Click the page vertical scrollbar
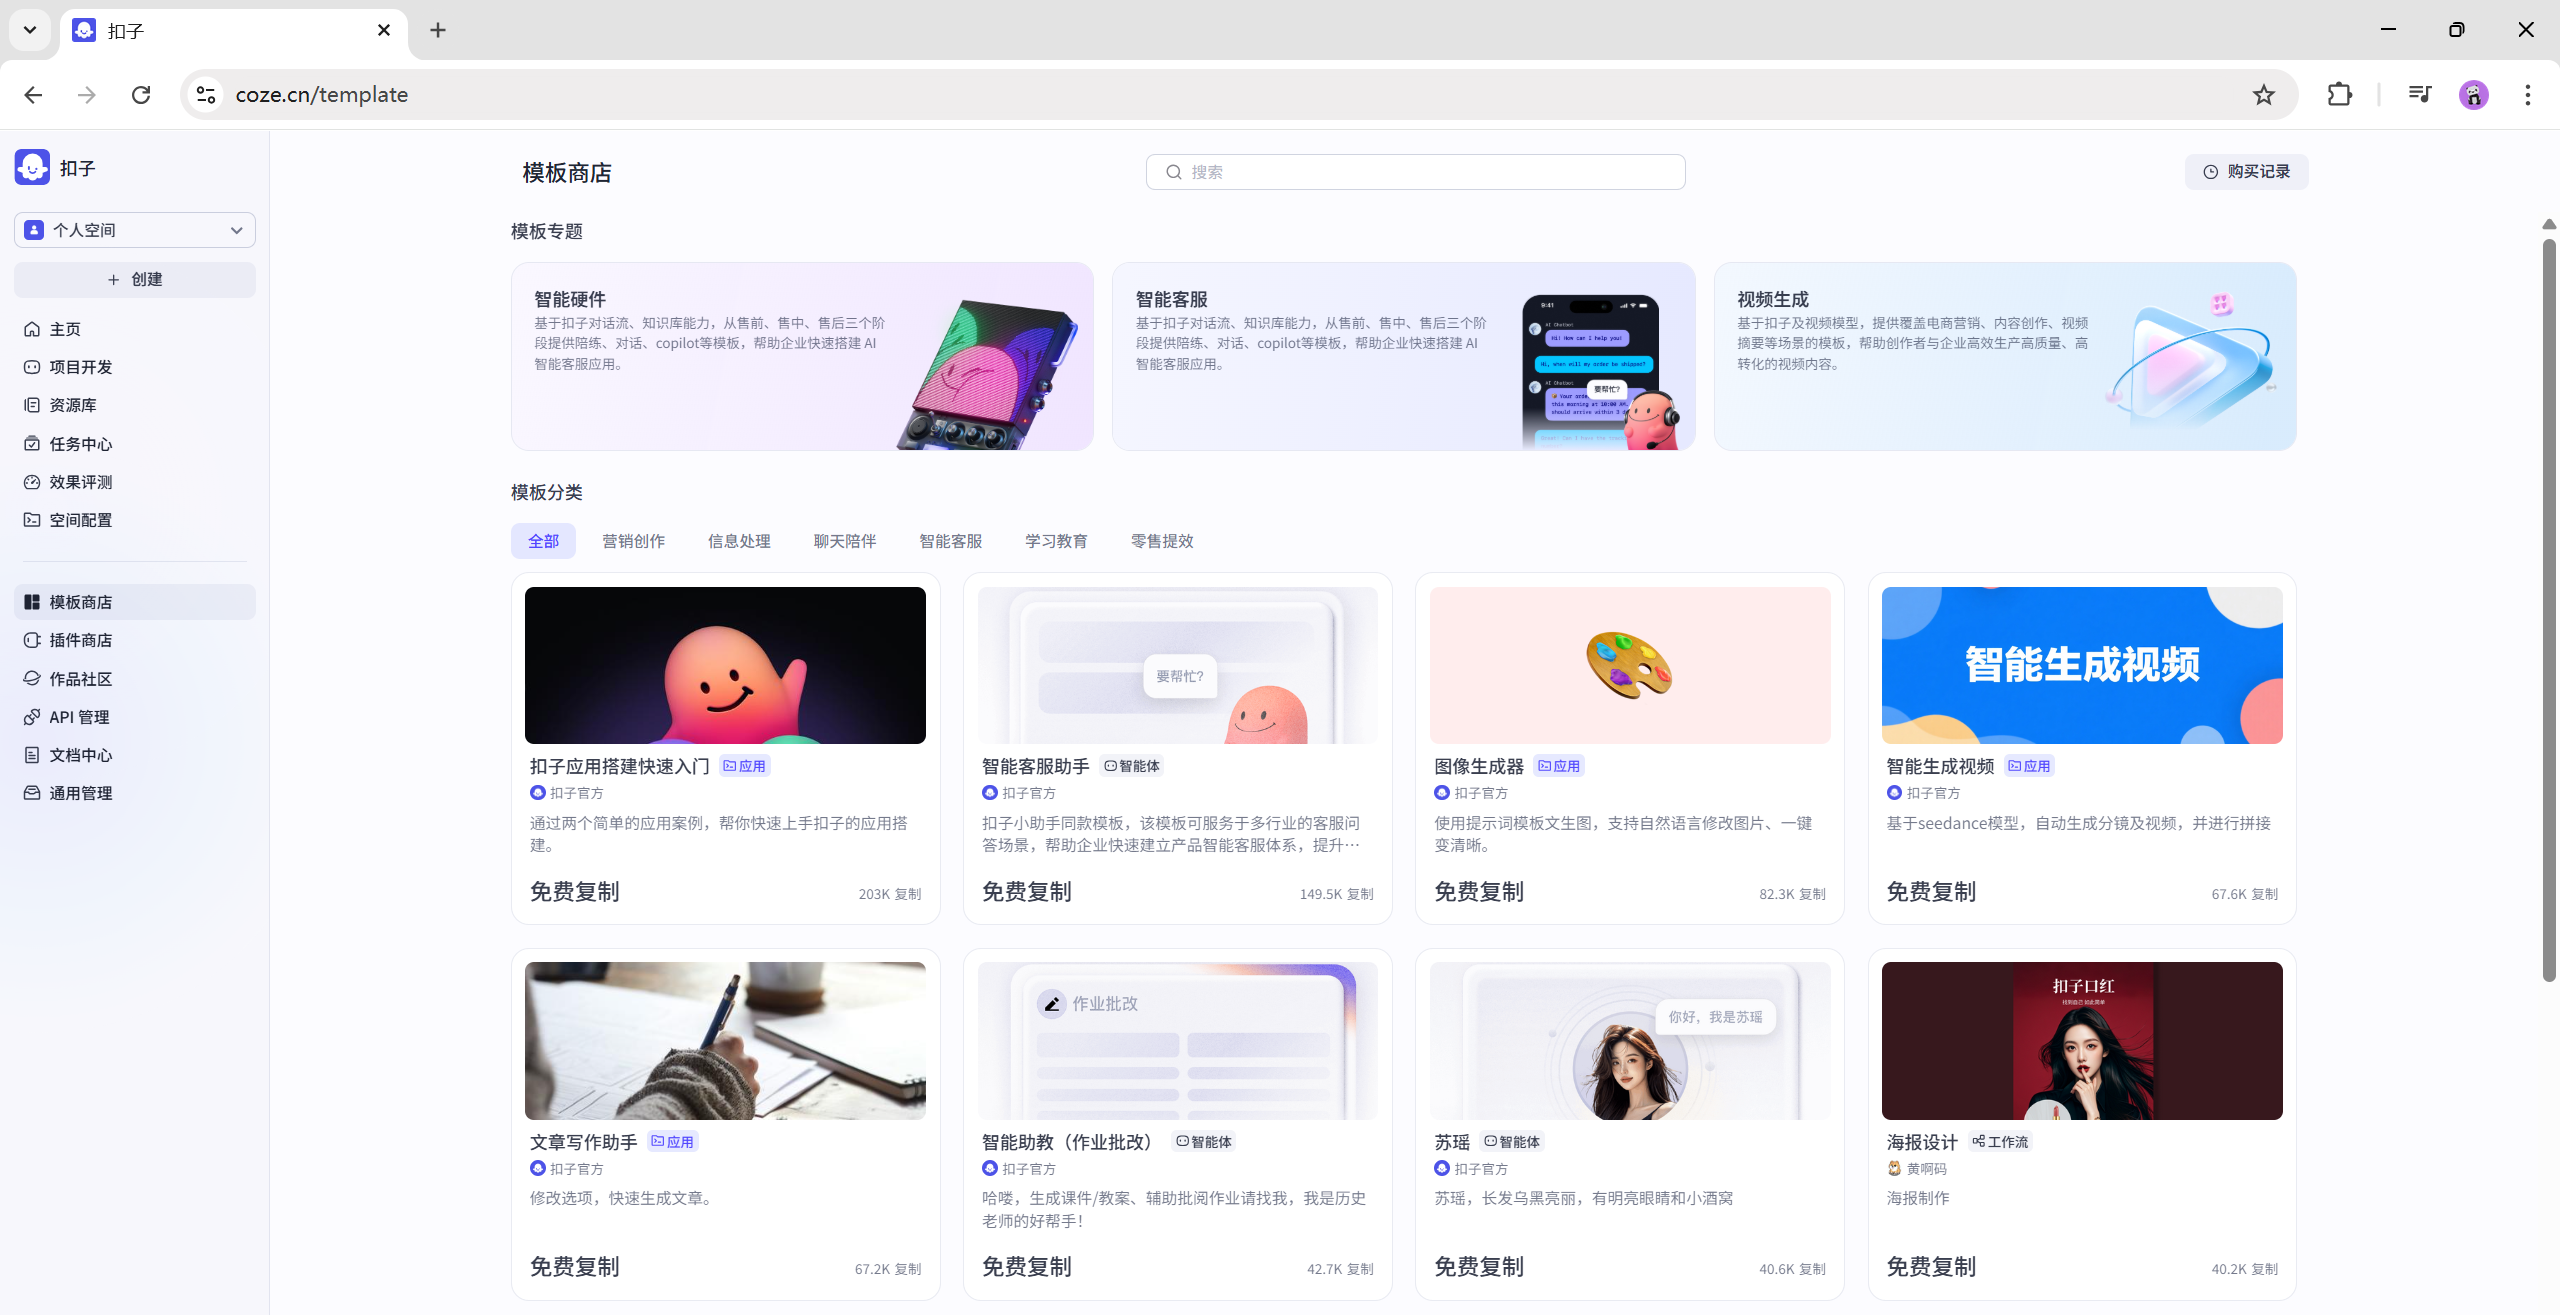This screenshot has width=2560, height=1315. 2548,610
